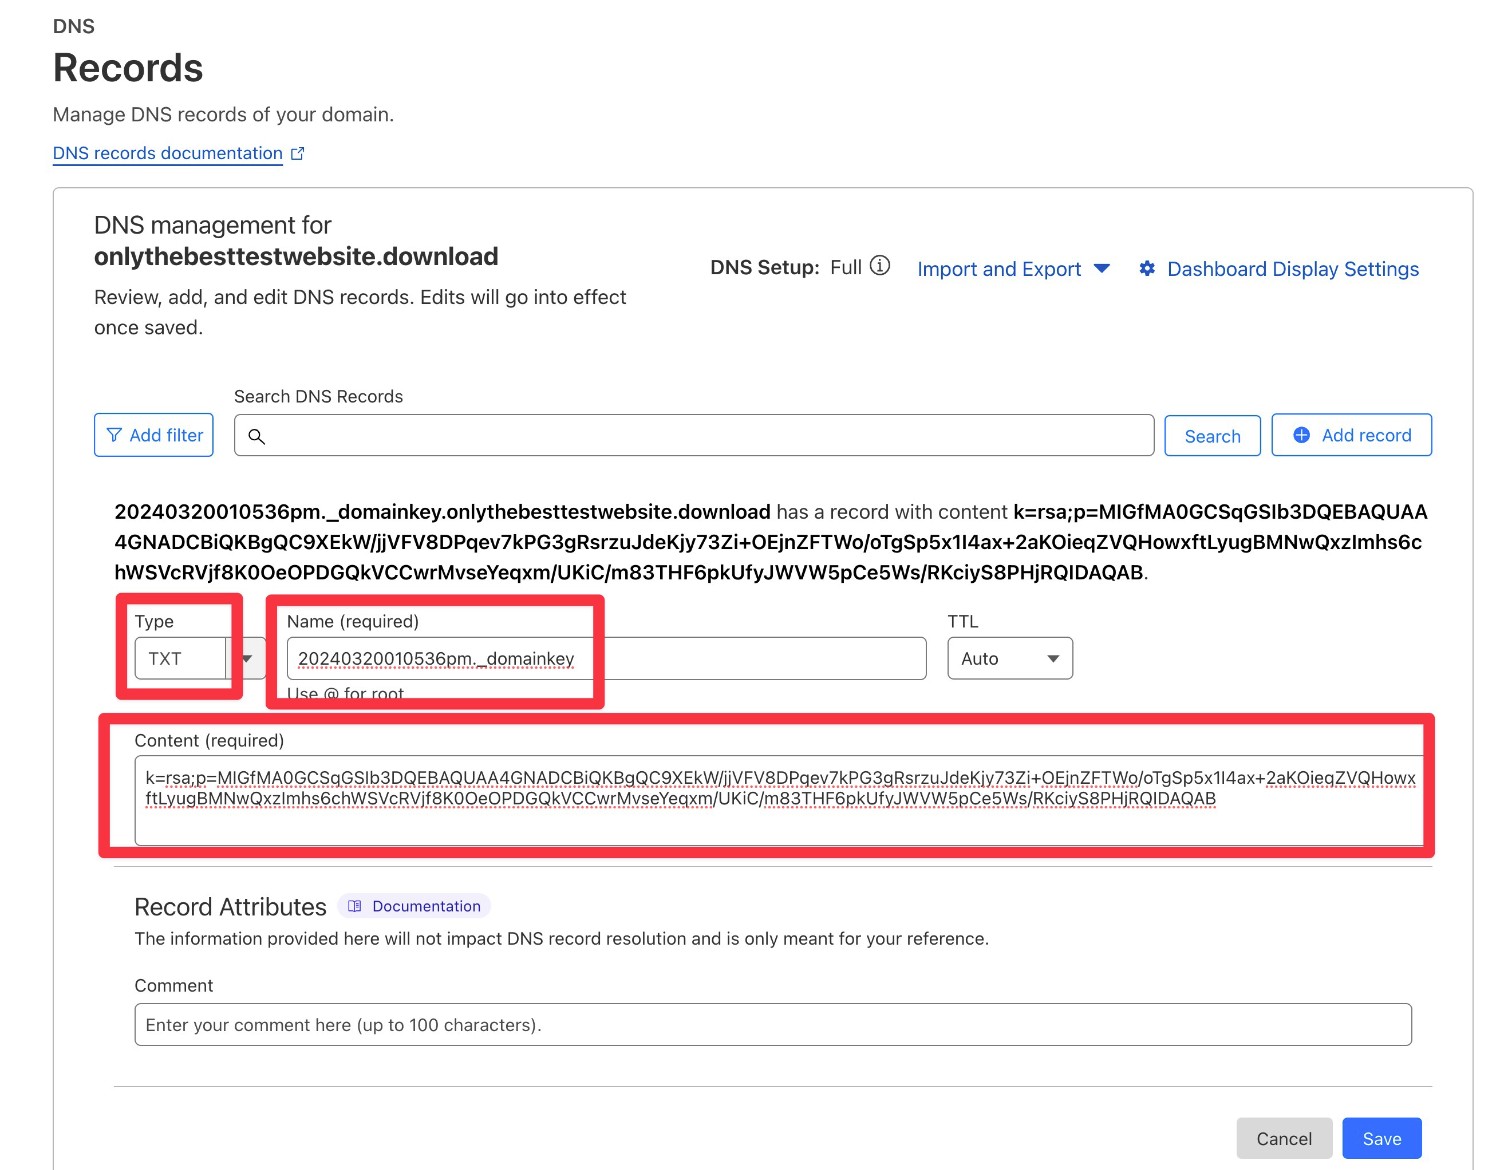Click the Type dropdown arrow
Viewport: 1500px width, 1170px height.
246,658
